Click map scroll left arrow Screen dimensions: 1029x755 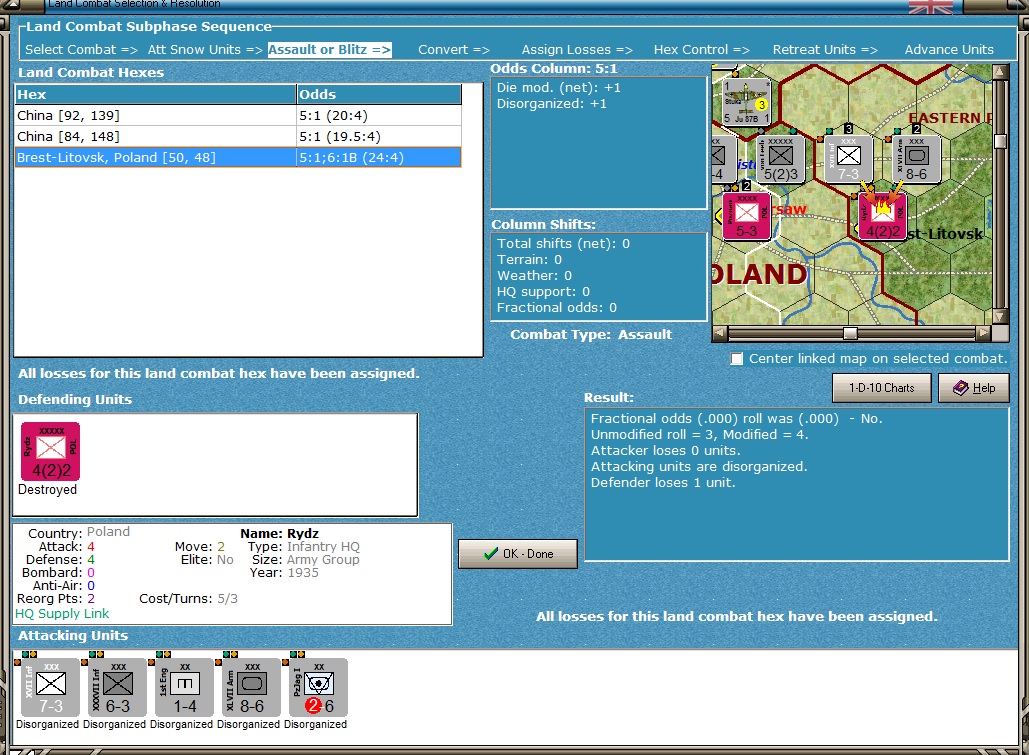(x=720, y=334)
